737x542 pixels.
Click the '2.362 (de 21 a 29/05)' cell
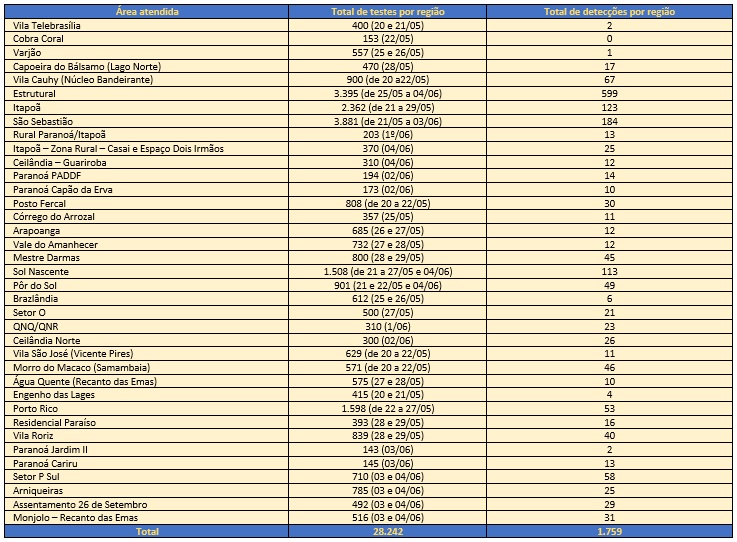[388, 108]
